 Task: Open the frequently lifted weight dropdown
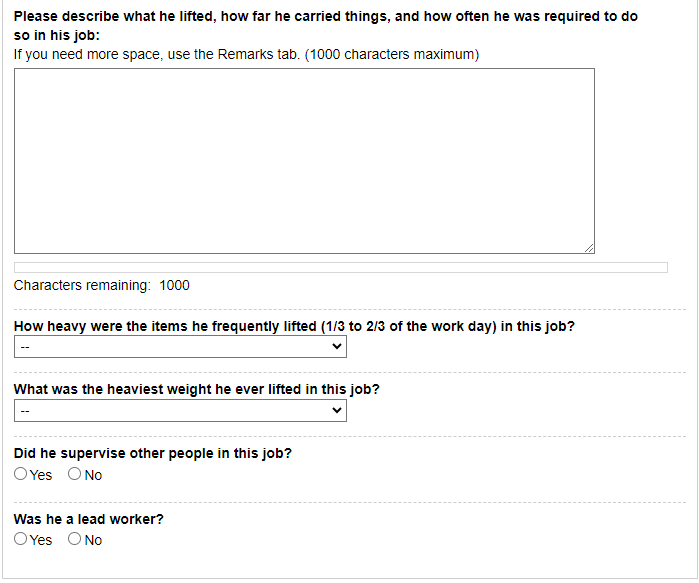180,347
